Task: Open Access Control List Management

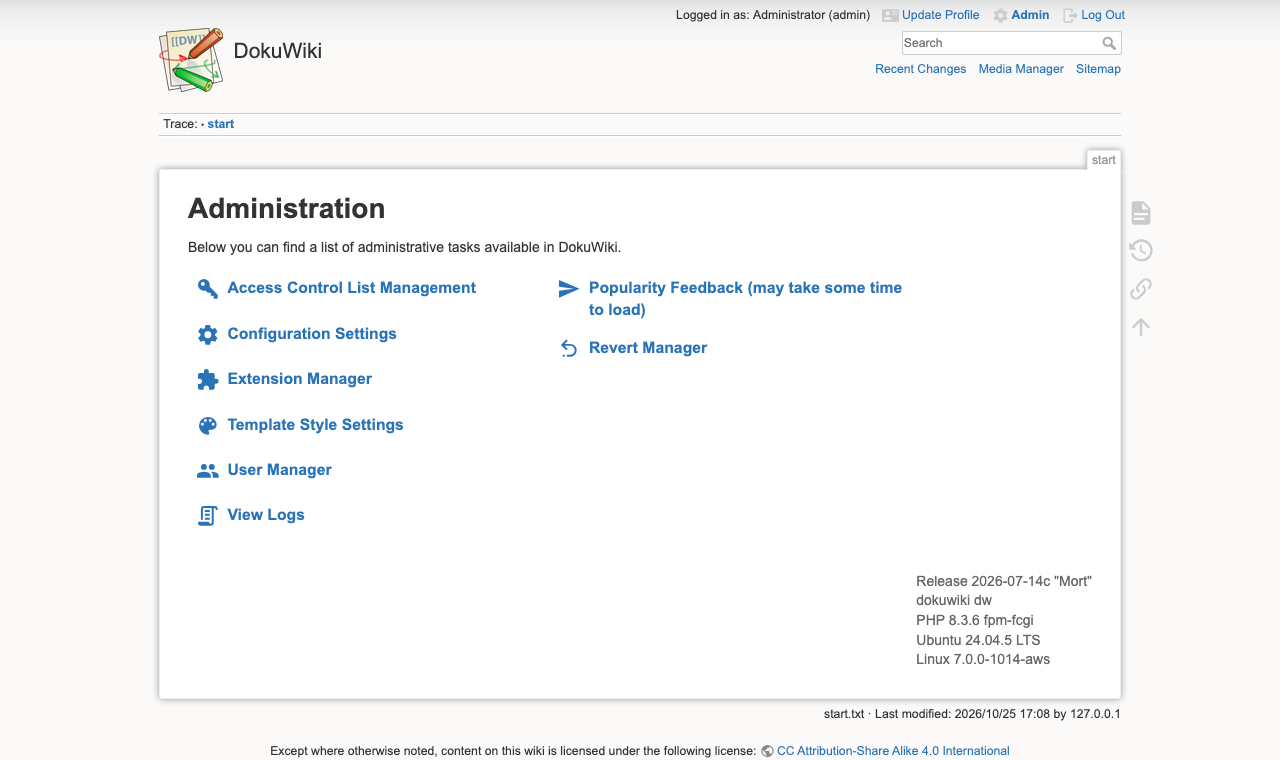Action: [x=352, y=288]
